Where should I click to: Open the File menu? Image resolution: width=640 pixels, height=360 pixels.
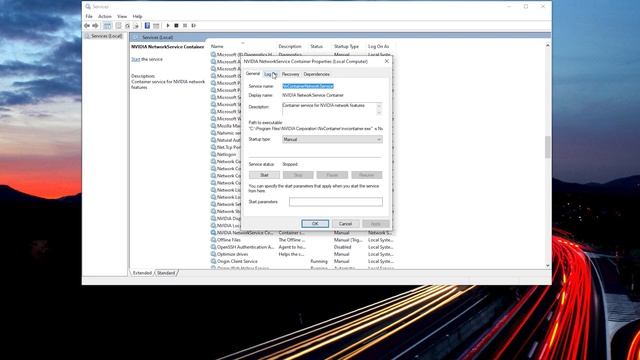coord(89,16)
